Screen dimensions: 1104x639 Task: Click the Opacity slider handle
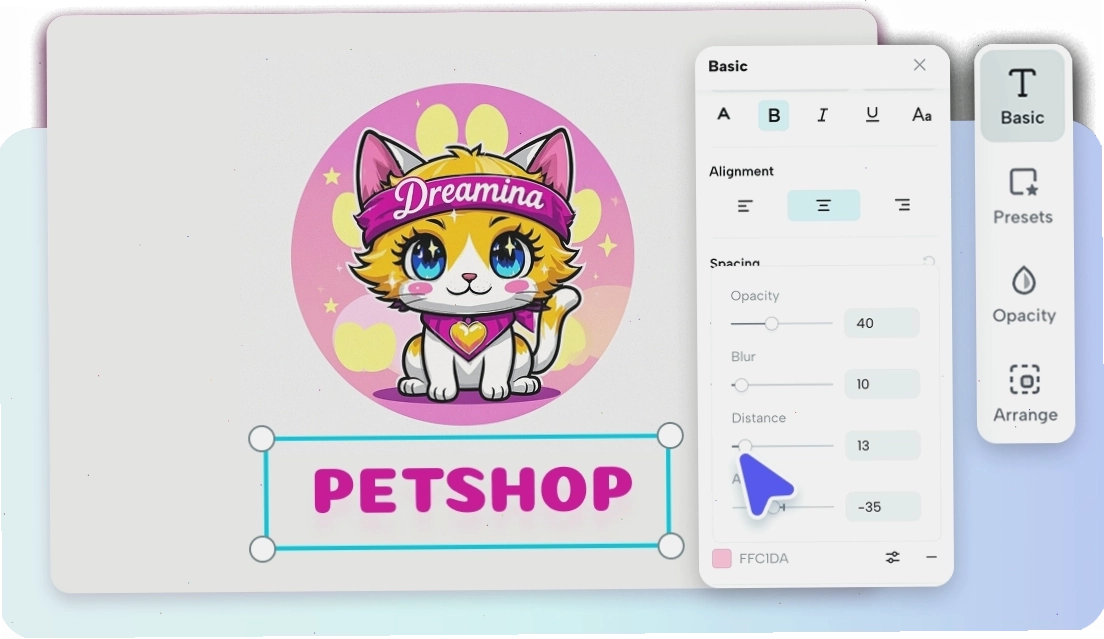(x=772, y=323)
